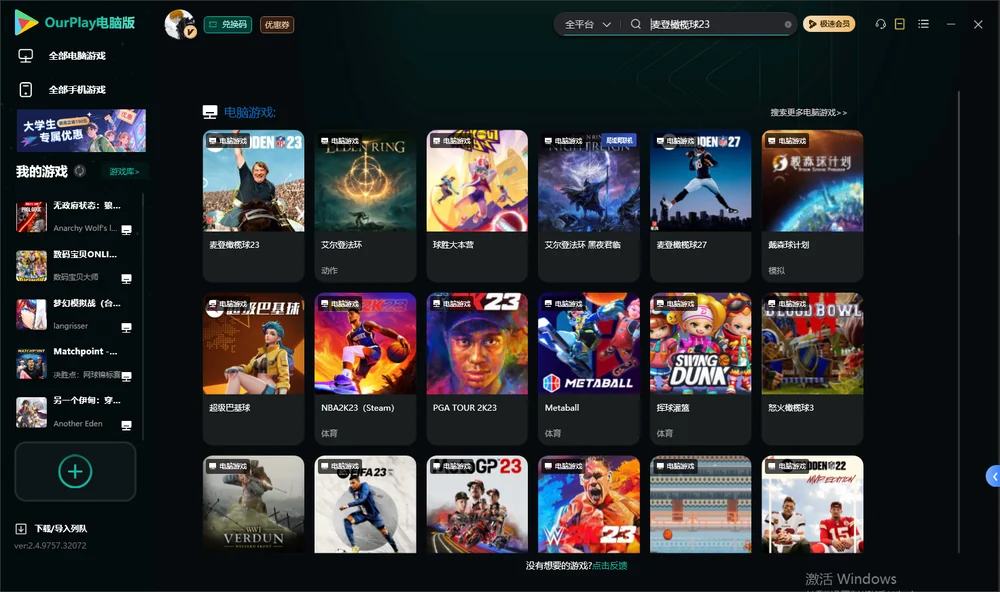Image resolution: width=1000 pixels, height=592 pixels.
Task: Open 麦登橄榄球27 game card
Action: (x=701, y=205)
